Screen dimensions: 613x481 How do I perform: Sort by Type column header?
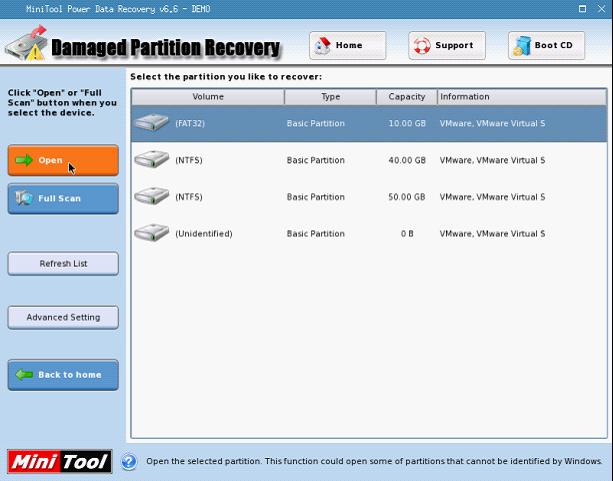pos(330,97)
